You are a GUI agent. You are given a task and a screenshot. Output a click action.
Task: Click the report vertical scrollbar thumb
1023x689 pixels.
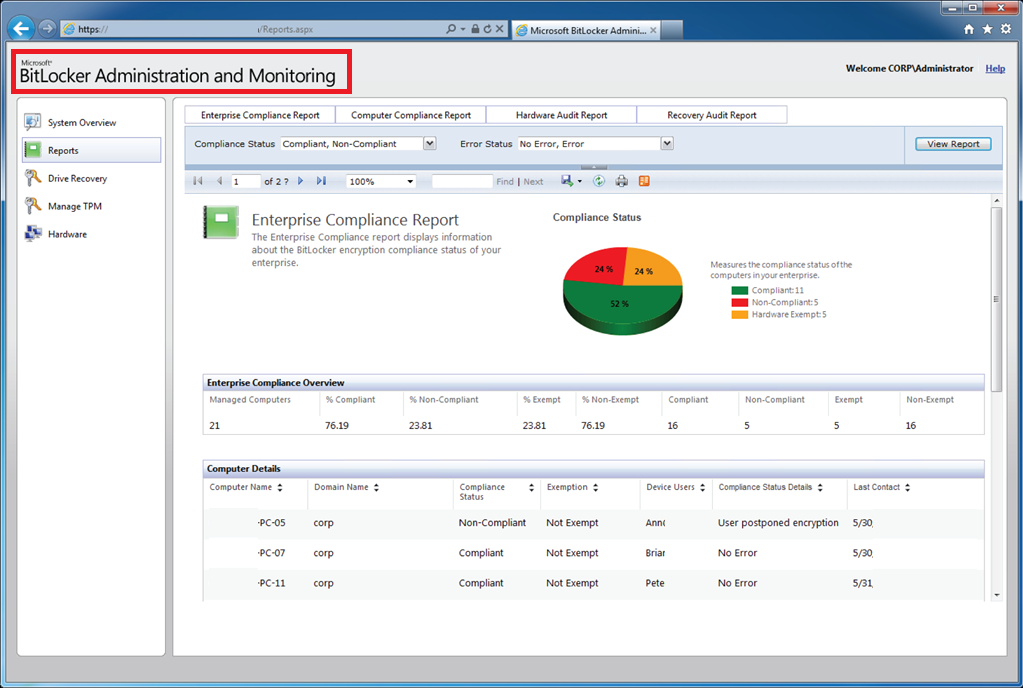996,299
